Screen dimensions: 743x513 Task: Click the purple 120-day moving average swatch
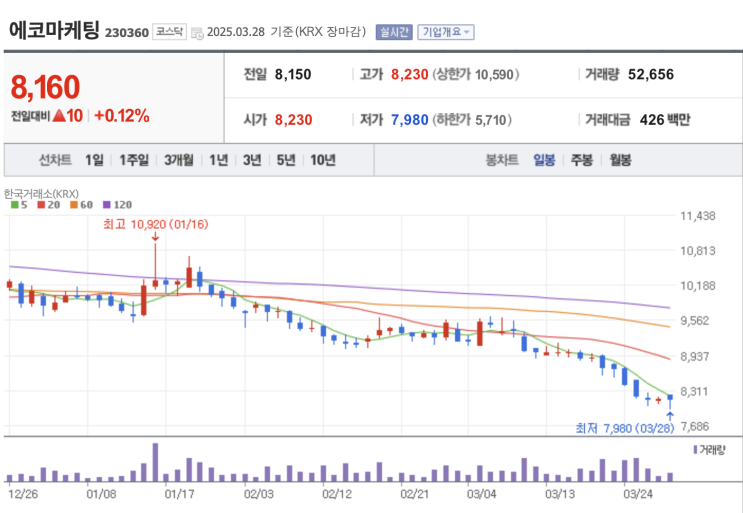coord(107,205)
